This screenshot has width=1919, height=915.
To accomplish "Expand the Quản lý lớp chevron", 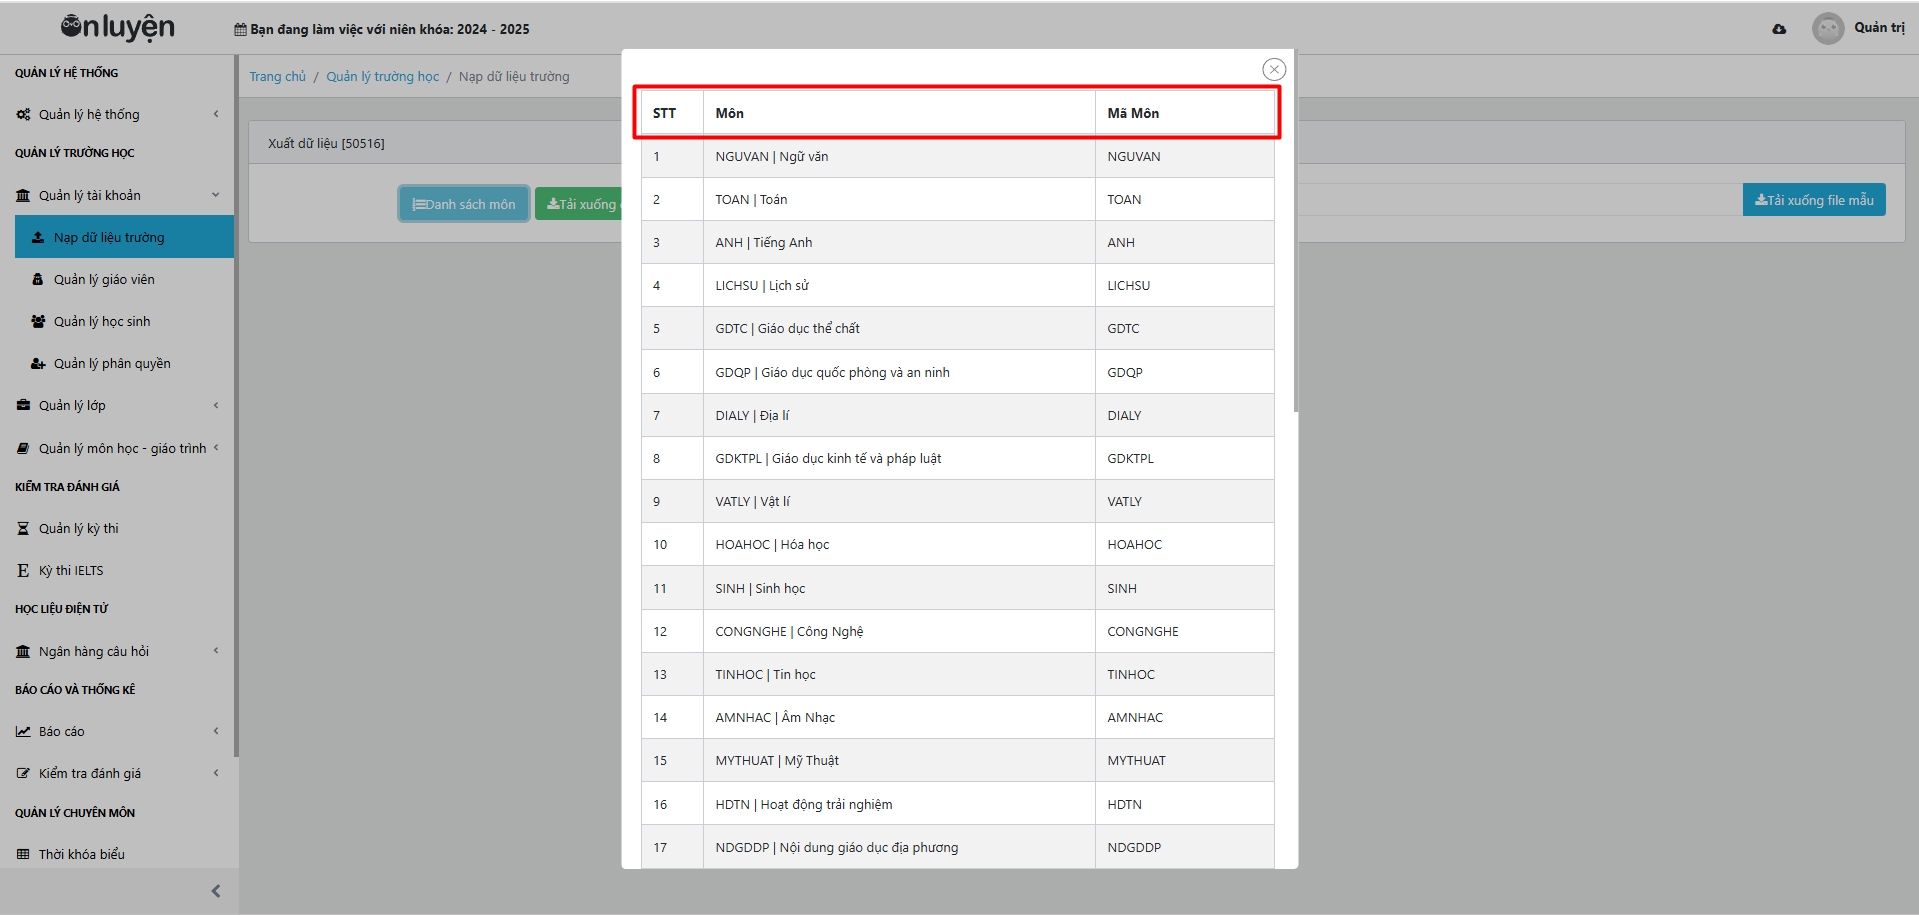I will coord(216,405).
